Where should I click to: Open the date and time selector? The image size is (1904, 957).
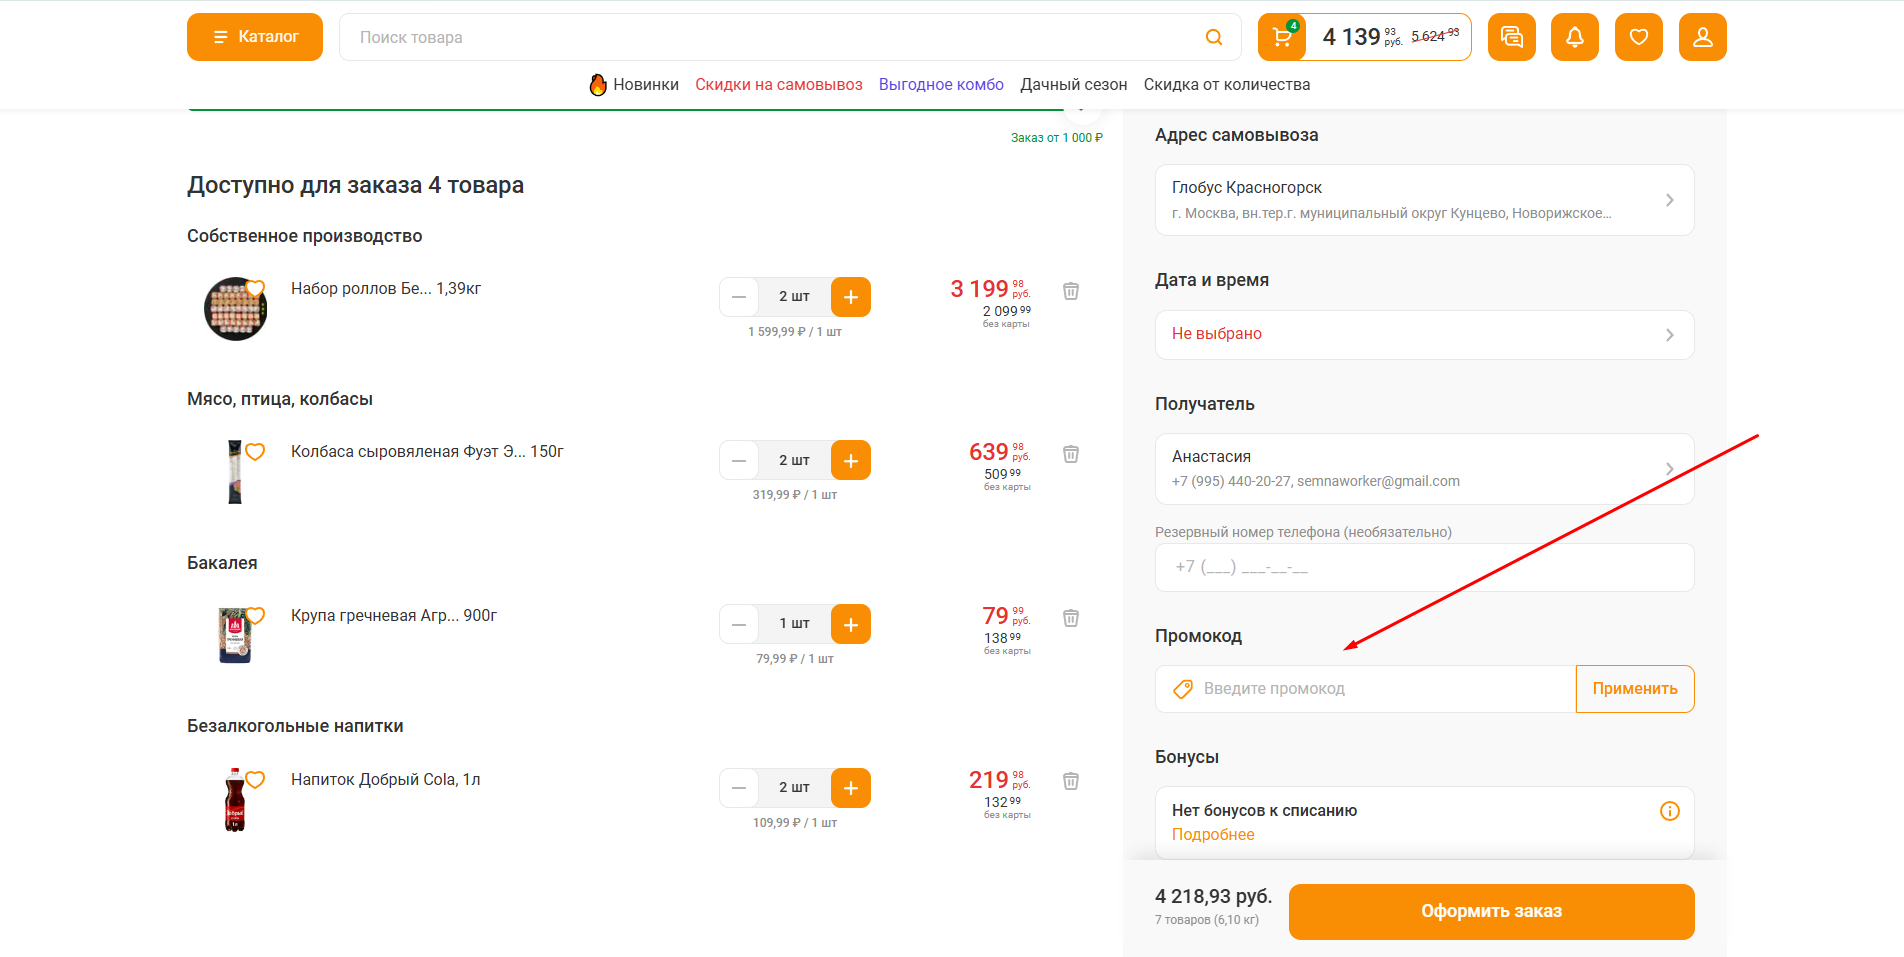click(x=1424, y=335)
